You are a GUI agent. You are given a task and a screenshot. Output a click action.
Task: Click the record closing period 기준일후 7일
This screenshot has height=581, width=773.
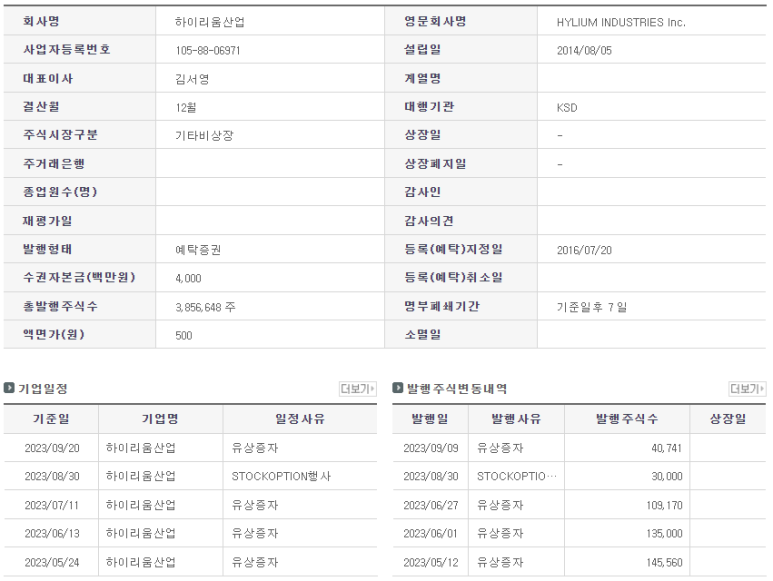[x=592, y=307]
